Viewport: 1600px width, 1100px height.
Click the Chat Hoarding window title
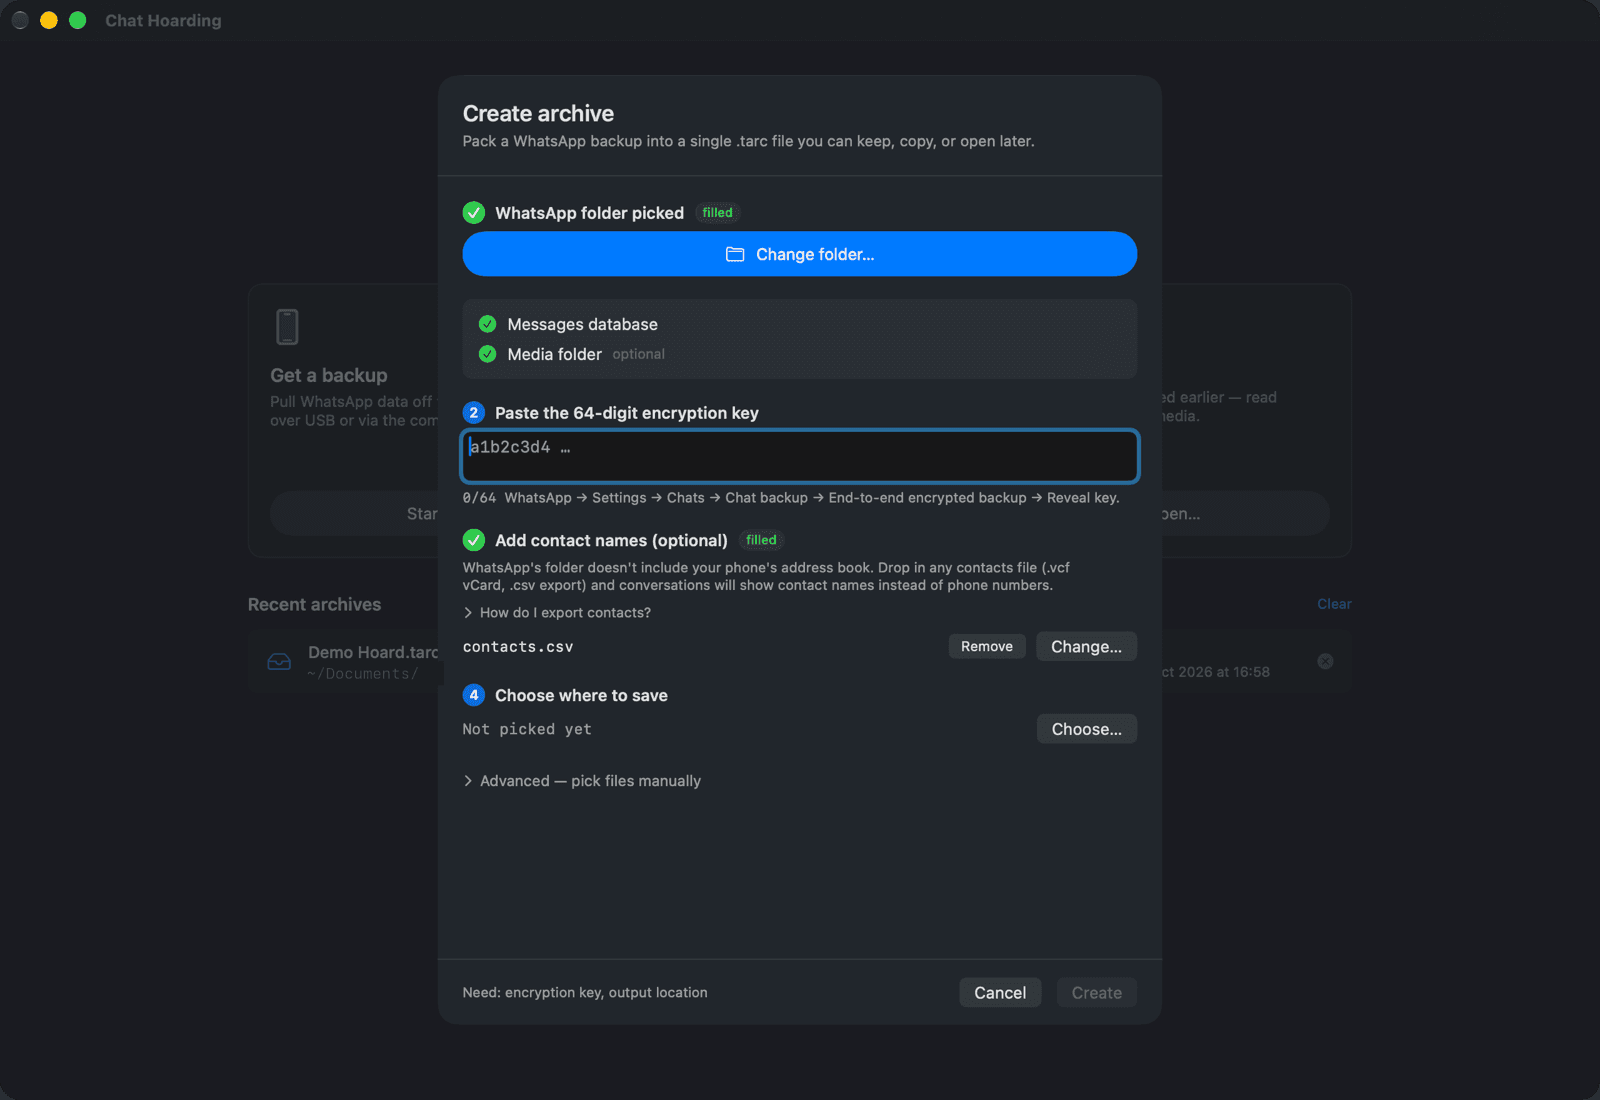163,20
